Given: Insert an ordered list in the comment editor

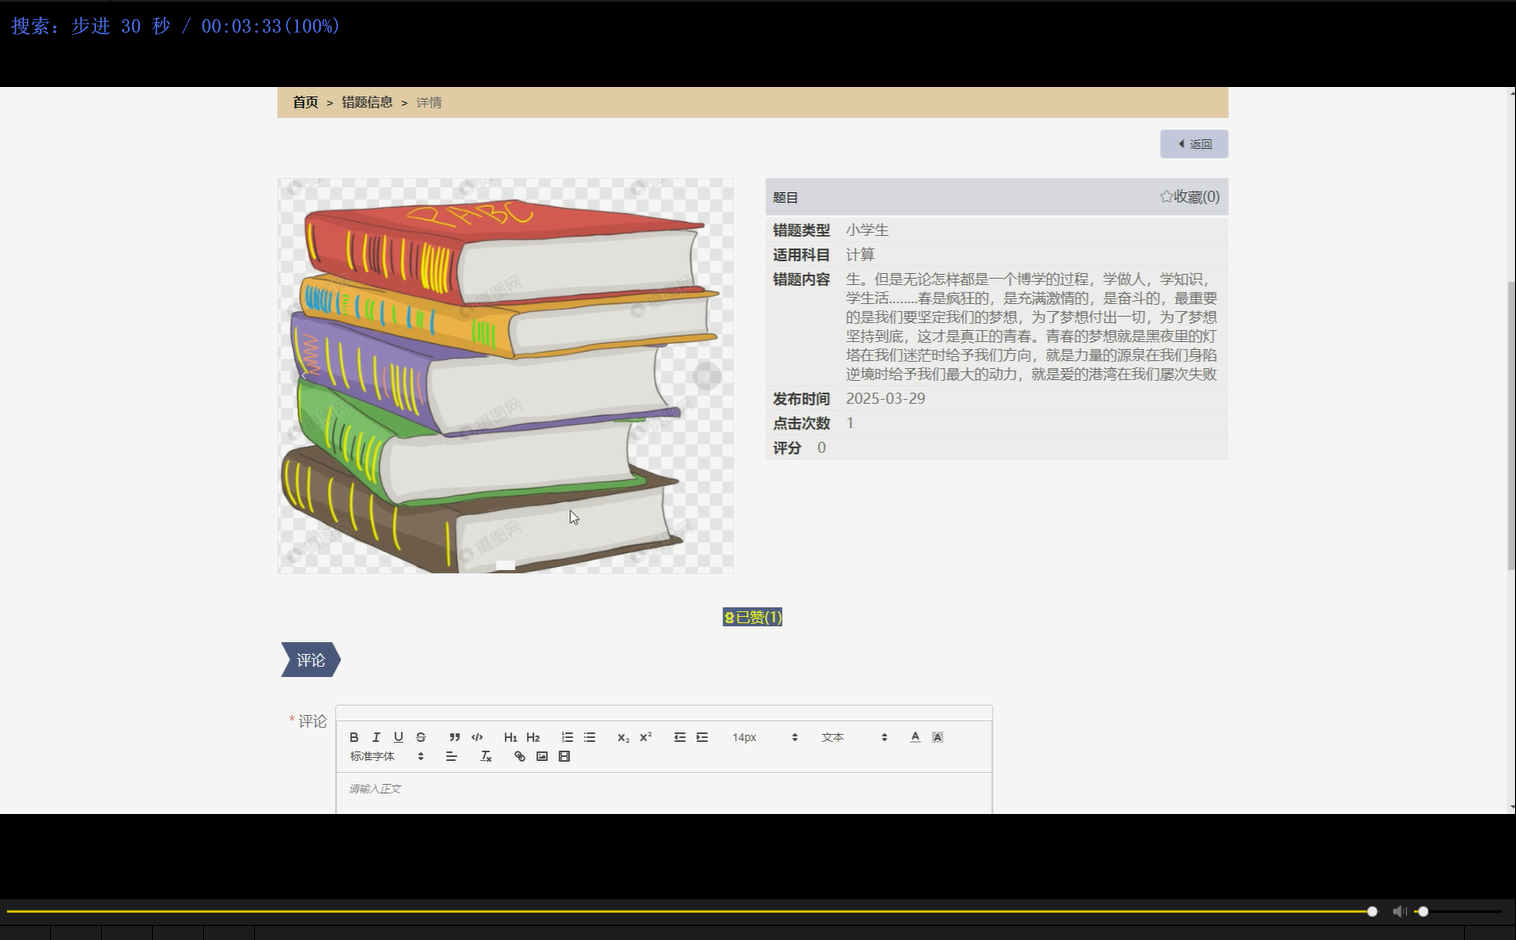Looking at the screenshot, I should (x=567, y=737).
